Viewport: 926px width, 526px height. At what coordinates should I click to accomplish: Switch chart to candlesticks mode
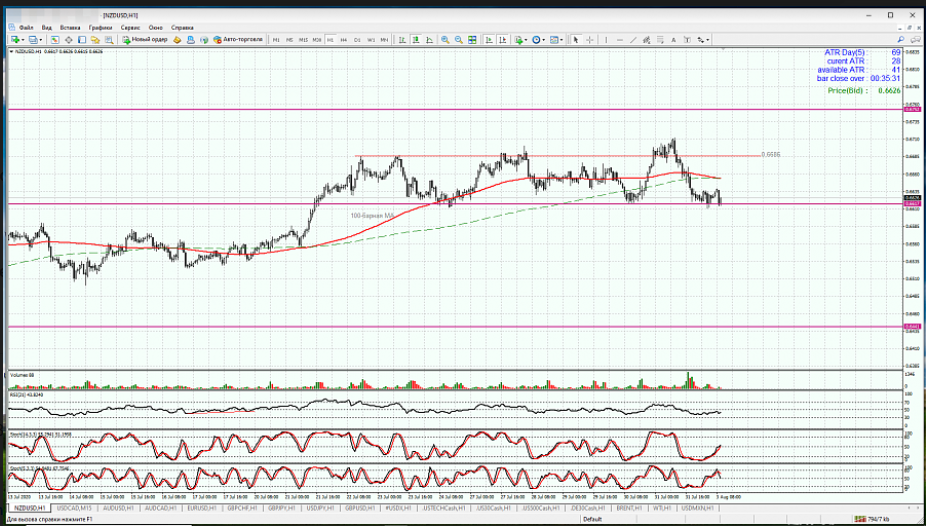[416, 40]
